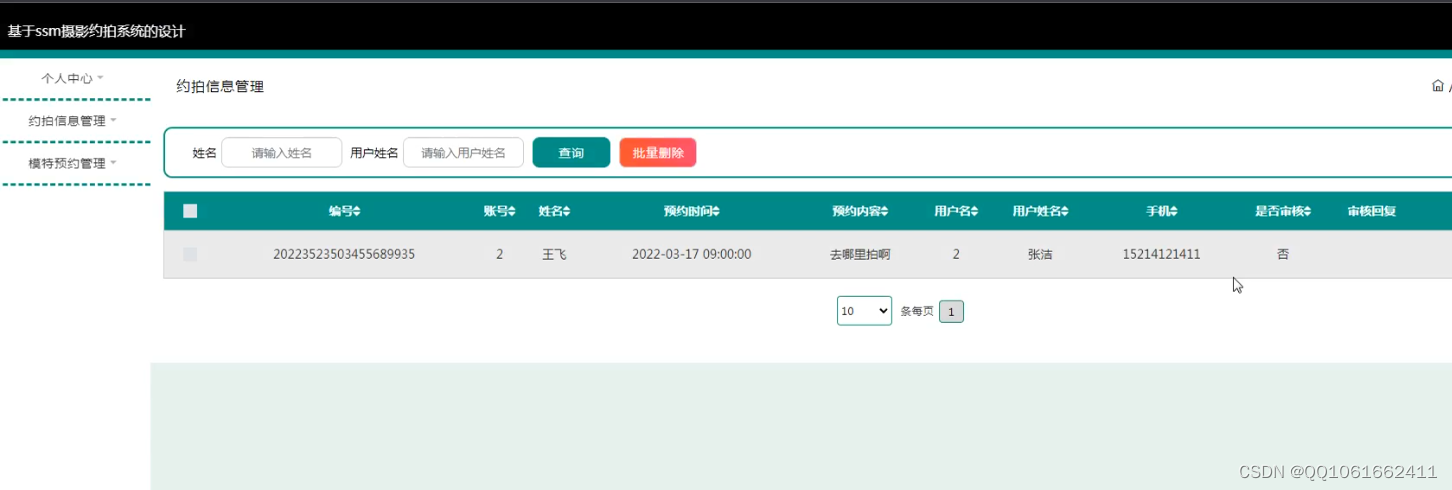
Task: Sort by 手机 column arrows
Action: pos(1174,212)
